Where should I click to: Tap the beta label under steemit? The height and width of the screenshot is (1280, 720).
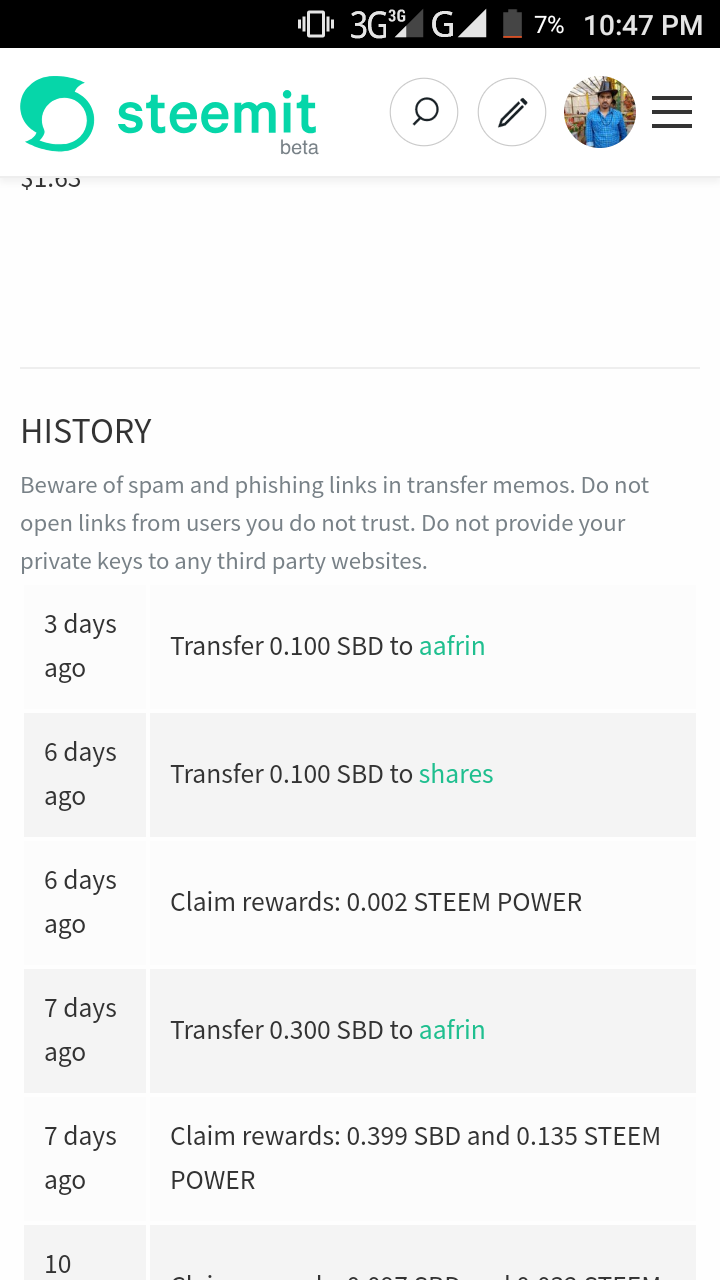299,148
